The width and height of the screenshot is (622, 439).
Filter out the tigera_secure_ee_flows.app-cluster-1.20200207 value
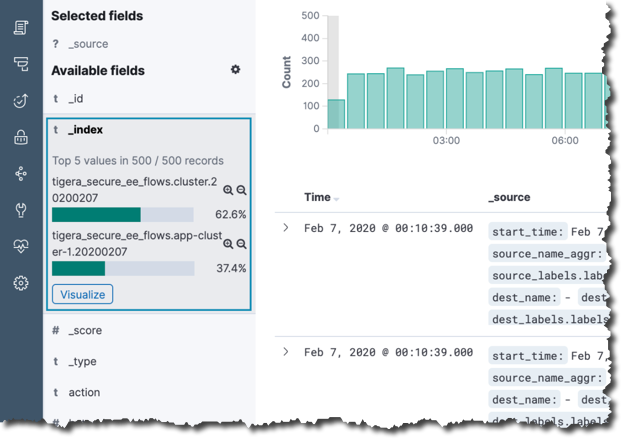tap(241, 243)
